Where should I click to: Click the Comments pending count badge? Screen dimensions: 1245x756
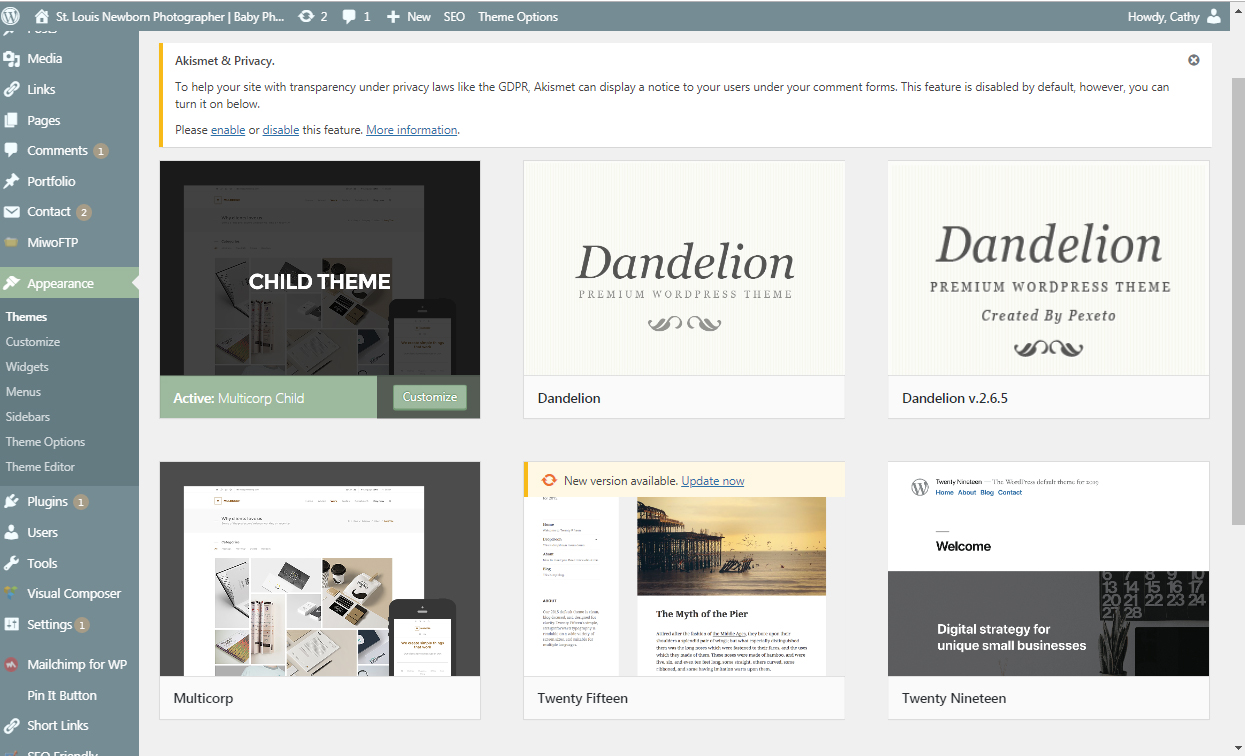tap(100, 151)
